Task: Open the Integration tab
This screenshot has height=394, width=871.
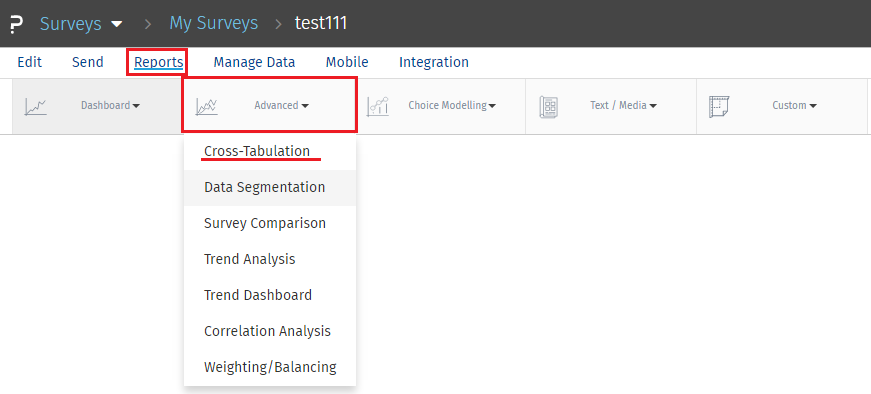Action: (434, 62)
